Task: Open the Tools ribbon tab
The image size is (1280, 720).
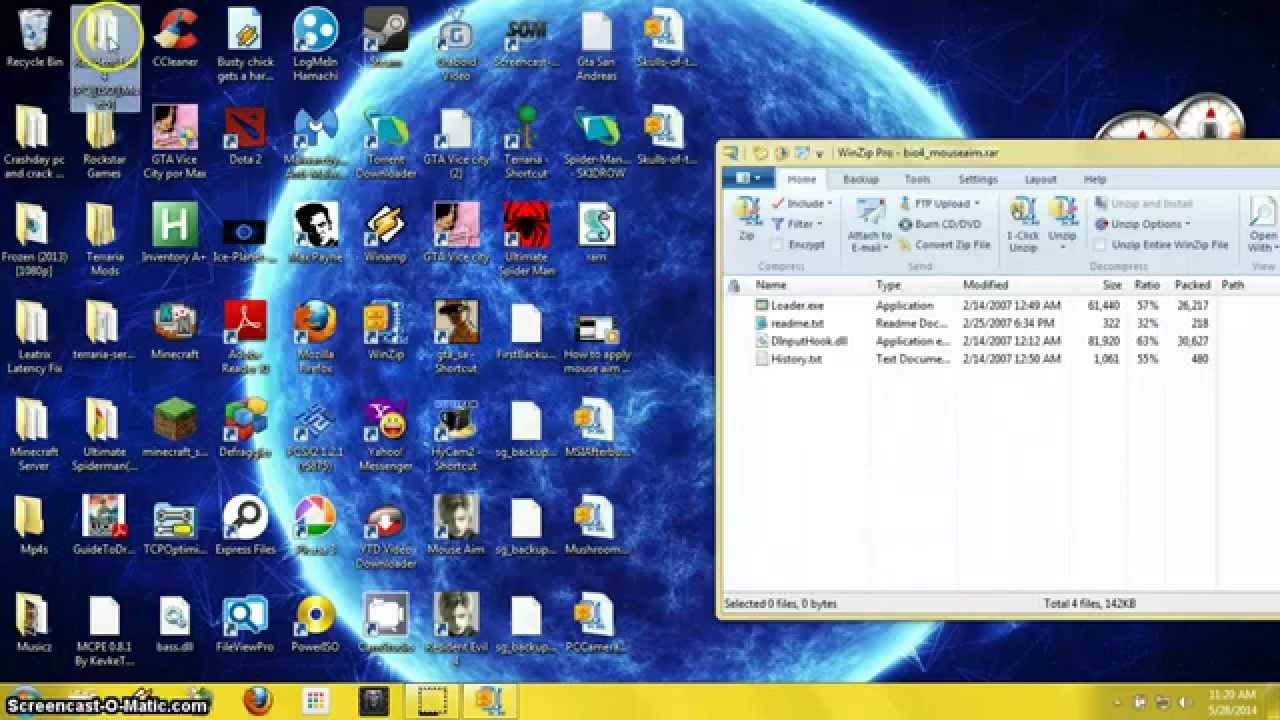Action: (x=917, y=180)
